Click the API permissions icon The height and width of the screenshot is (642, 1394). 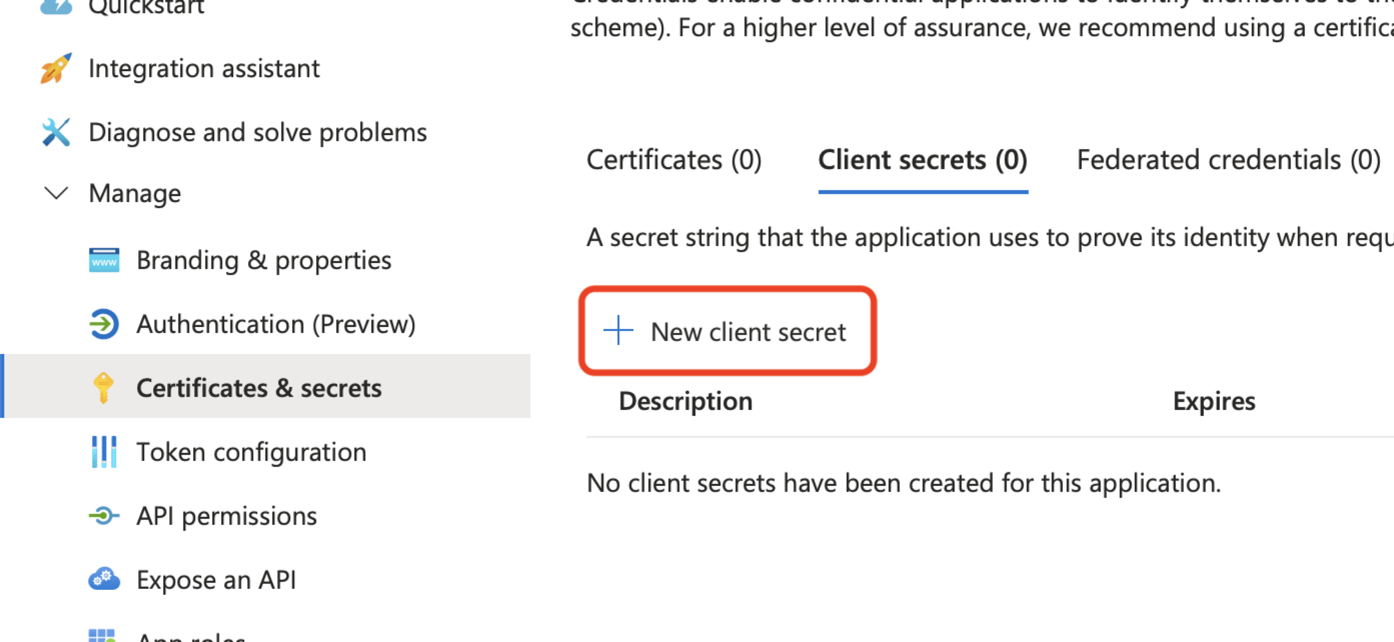point(103,515)
